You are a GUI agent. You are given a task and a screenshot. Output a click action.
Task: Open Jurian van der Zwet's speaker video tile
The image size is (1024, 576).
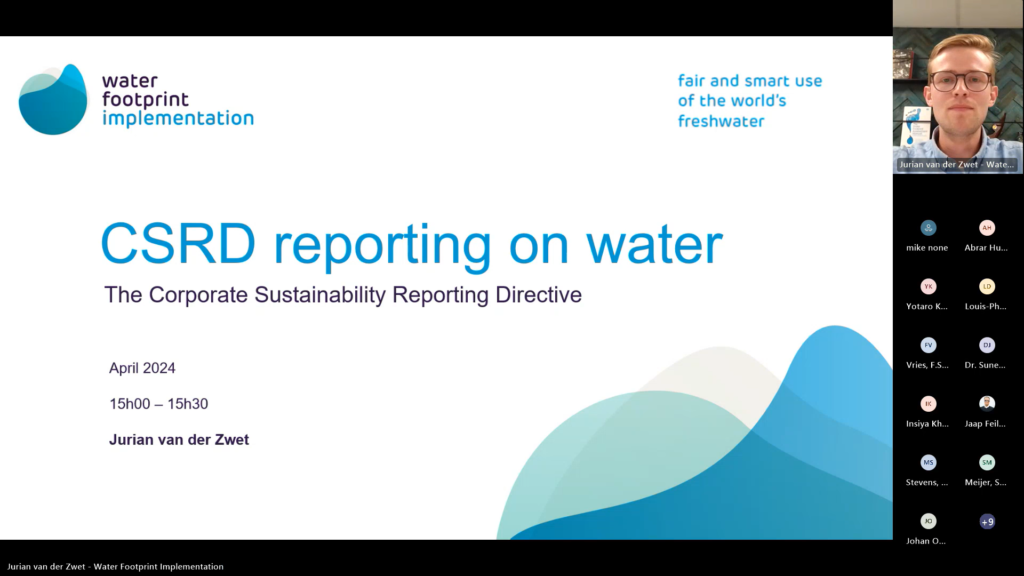tap(958, 85)
